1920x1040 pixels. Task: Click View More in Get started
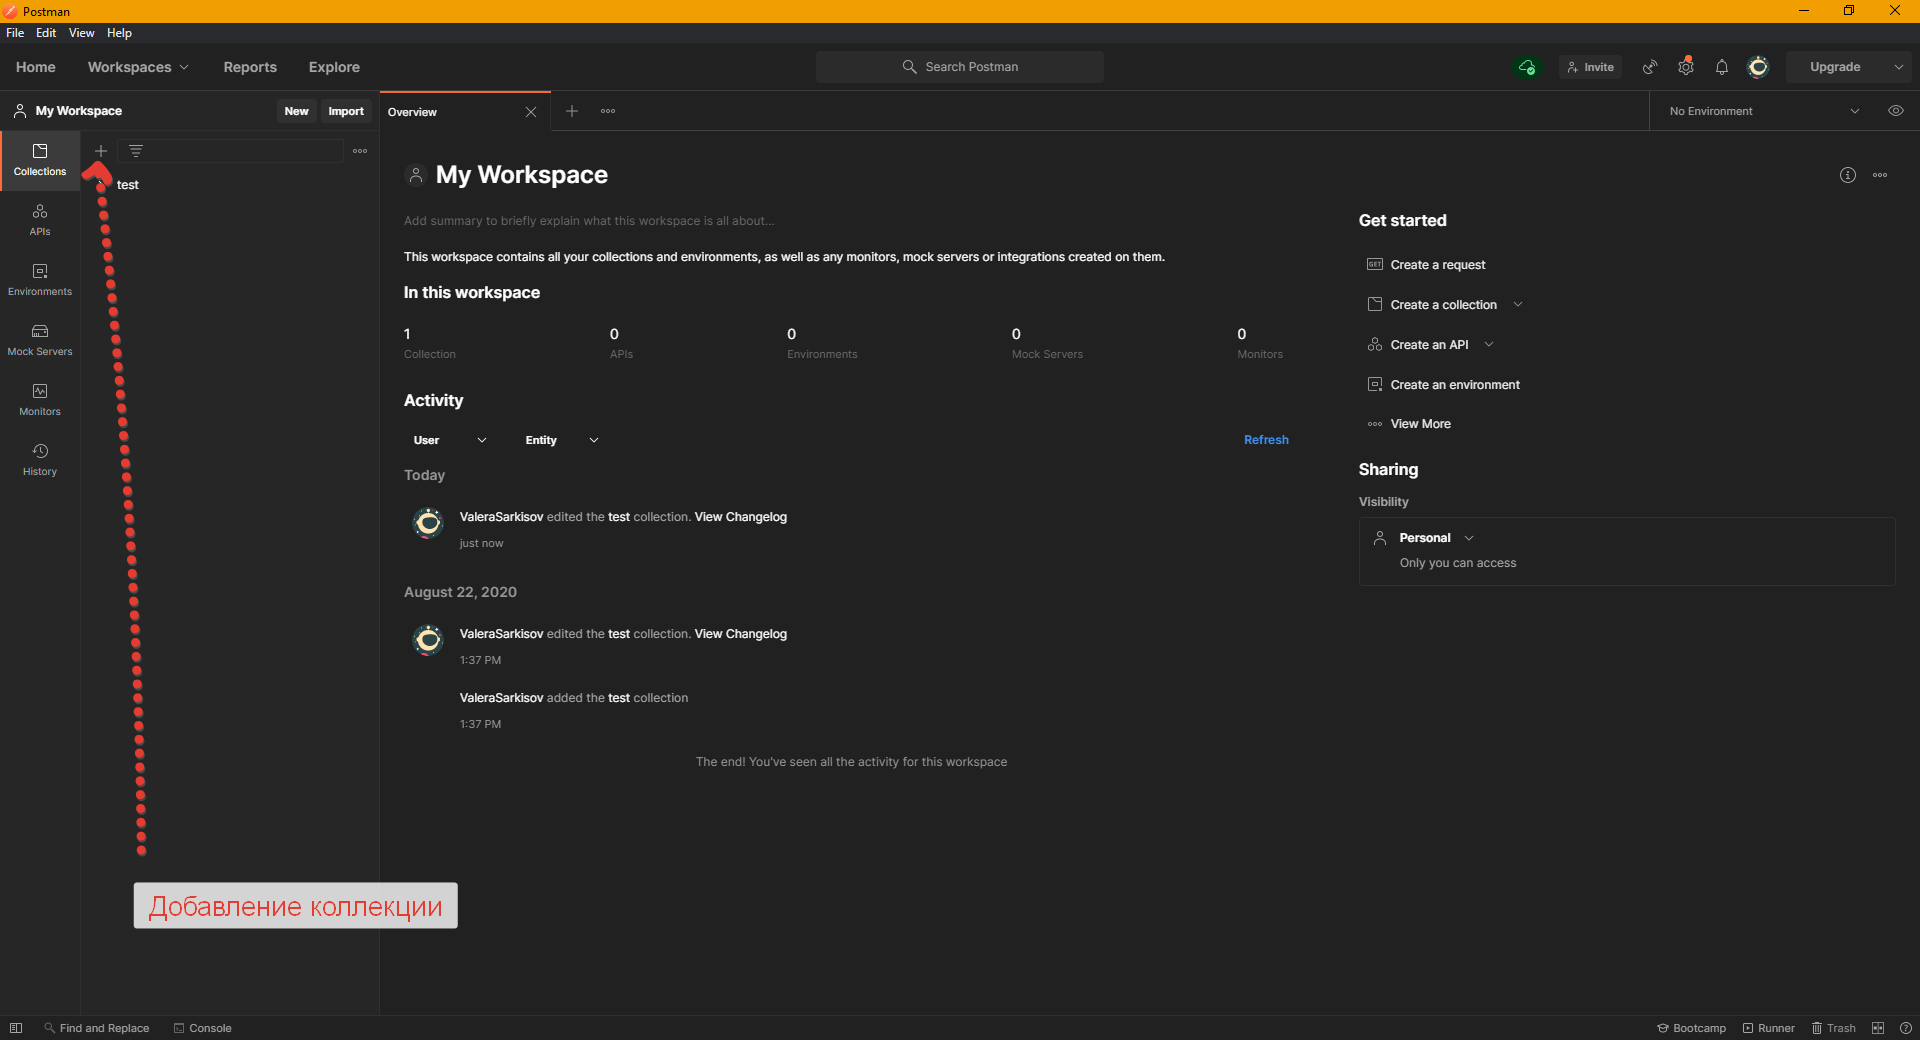tap(1420, 424)
